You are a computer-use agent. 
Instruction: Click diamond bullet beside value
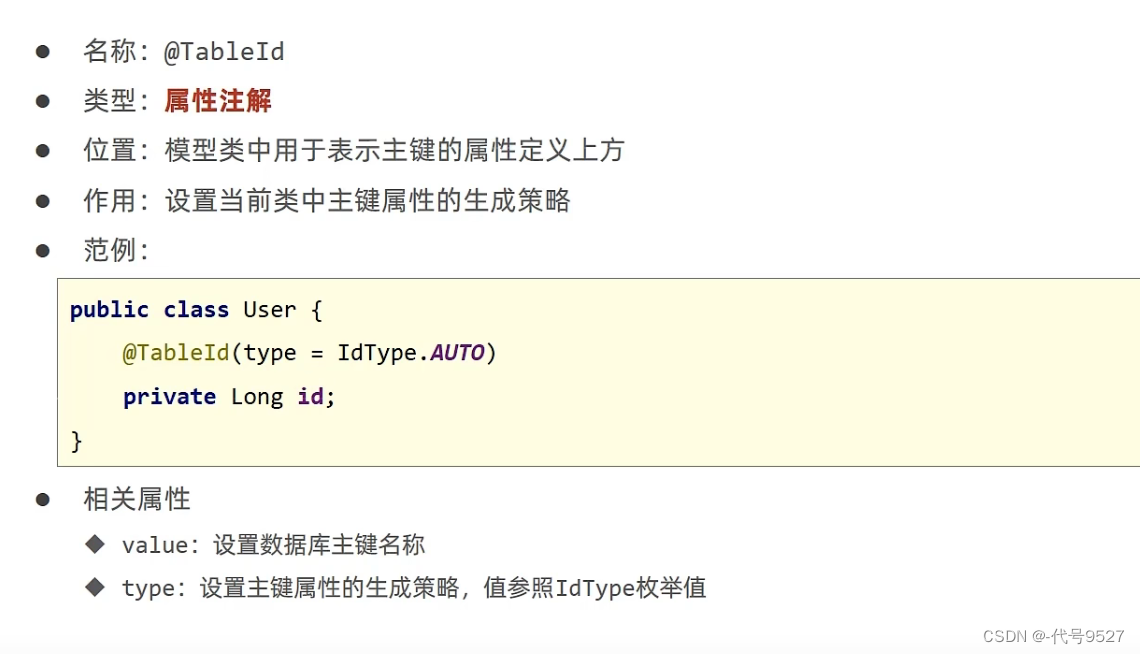coord(95,544)
